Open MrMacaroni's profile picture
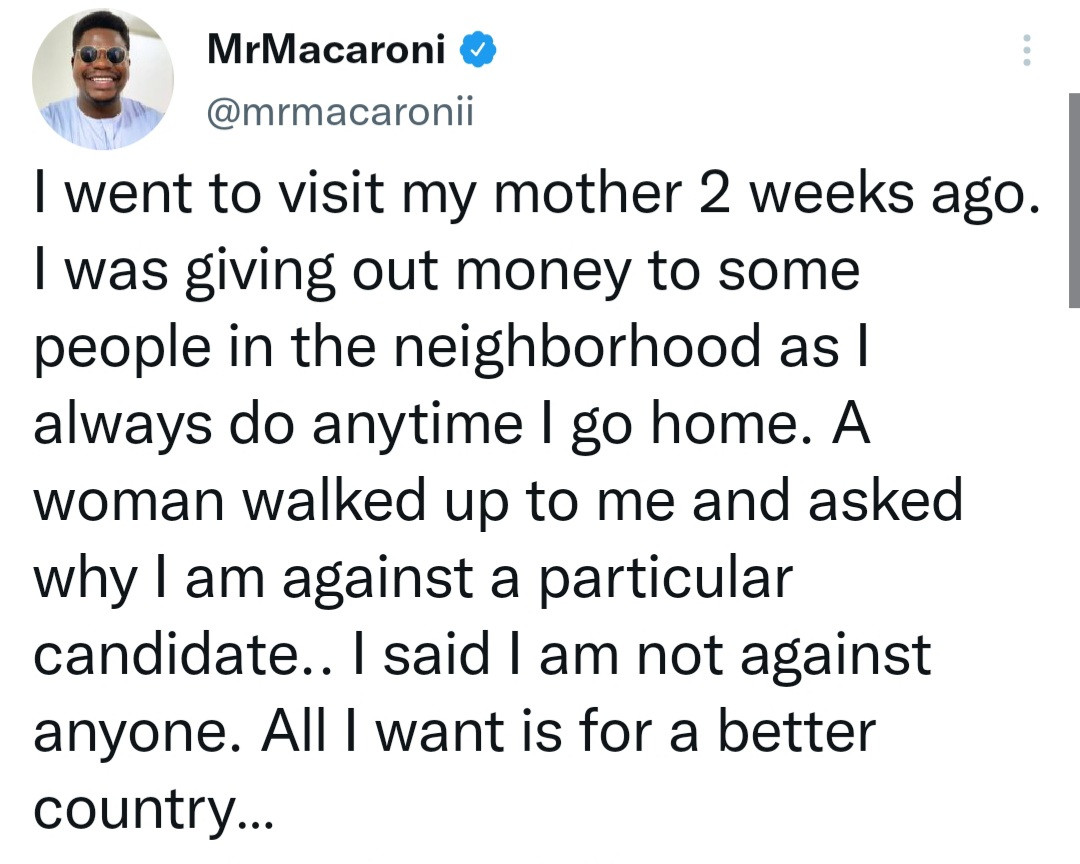Screen dimensions: 1080x864 click(x=103, y=80)
